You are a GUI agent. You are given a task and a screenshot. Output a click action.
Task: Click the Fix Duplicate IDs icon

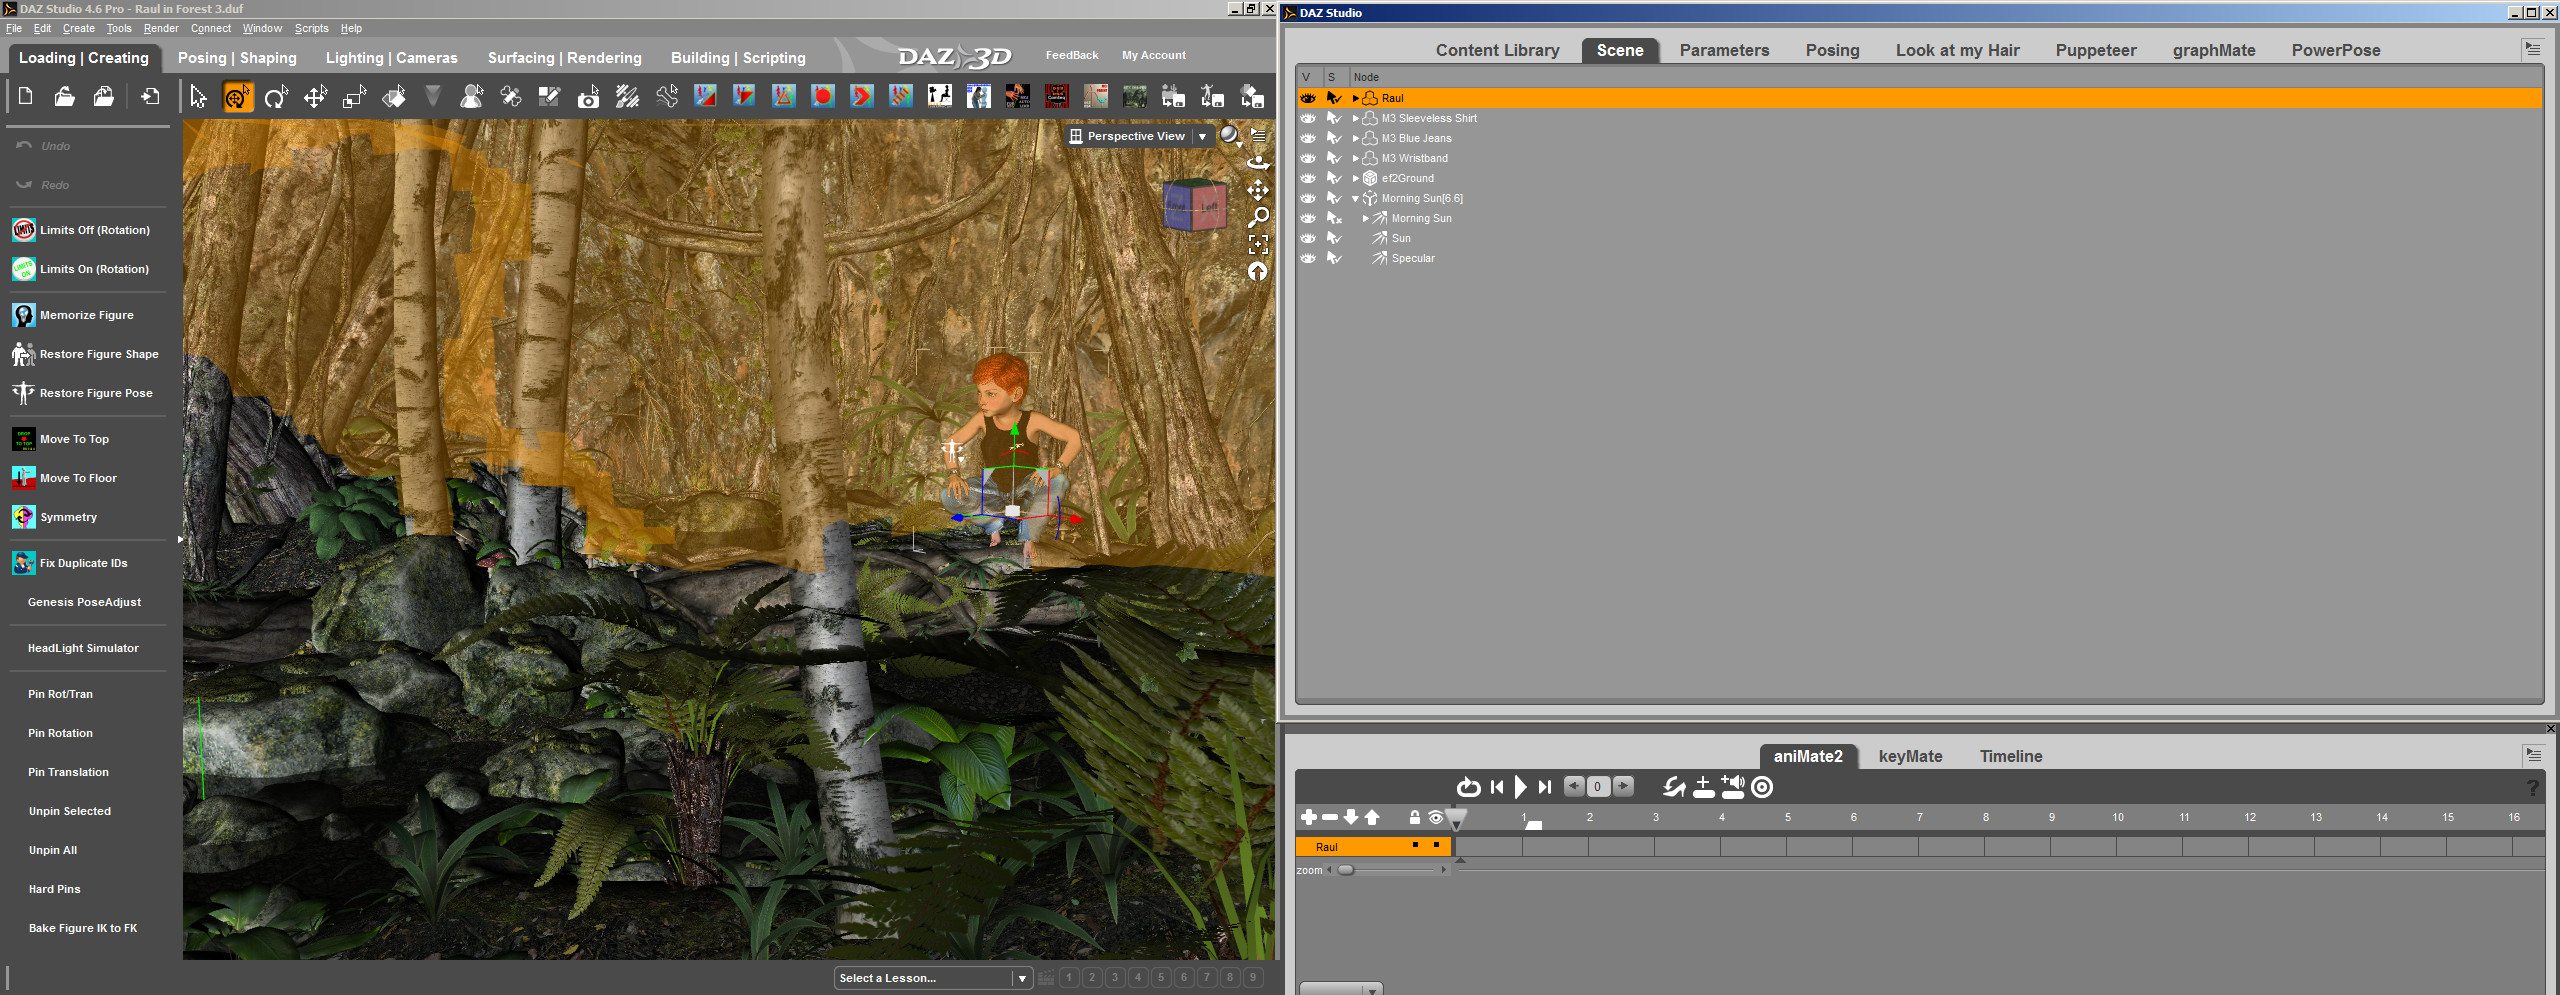(x=24, y=563)
